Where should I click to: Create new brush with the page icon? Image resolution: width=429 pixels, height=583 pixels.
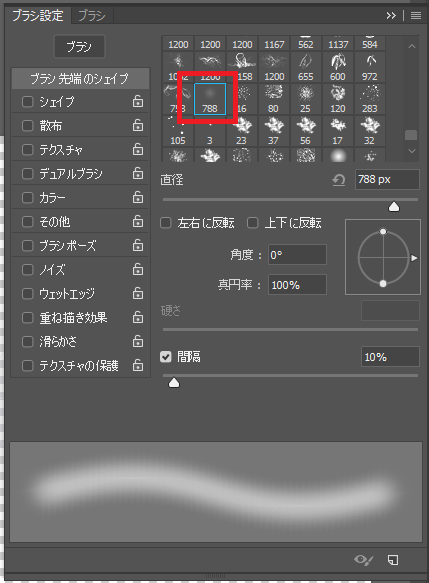click(x=393, y=560)
